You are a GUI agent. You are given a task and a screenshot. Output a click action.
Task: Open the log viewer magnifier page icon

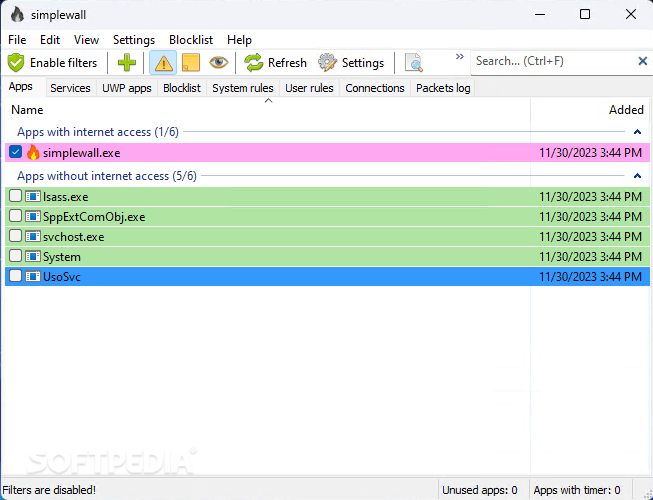tap(414, 63)
